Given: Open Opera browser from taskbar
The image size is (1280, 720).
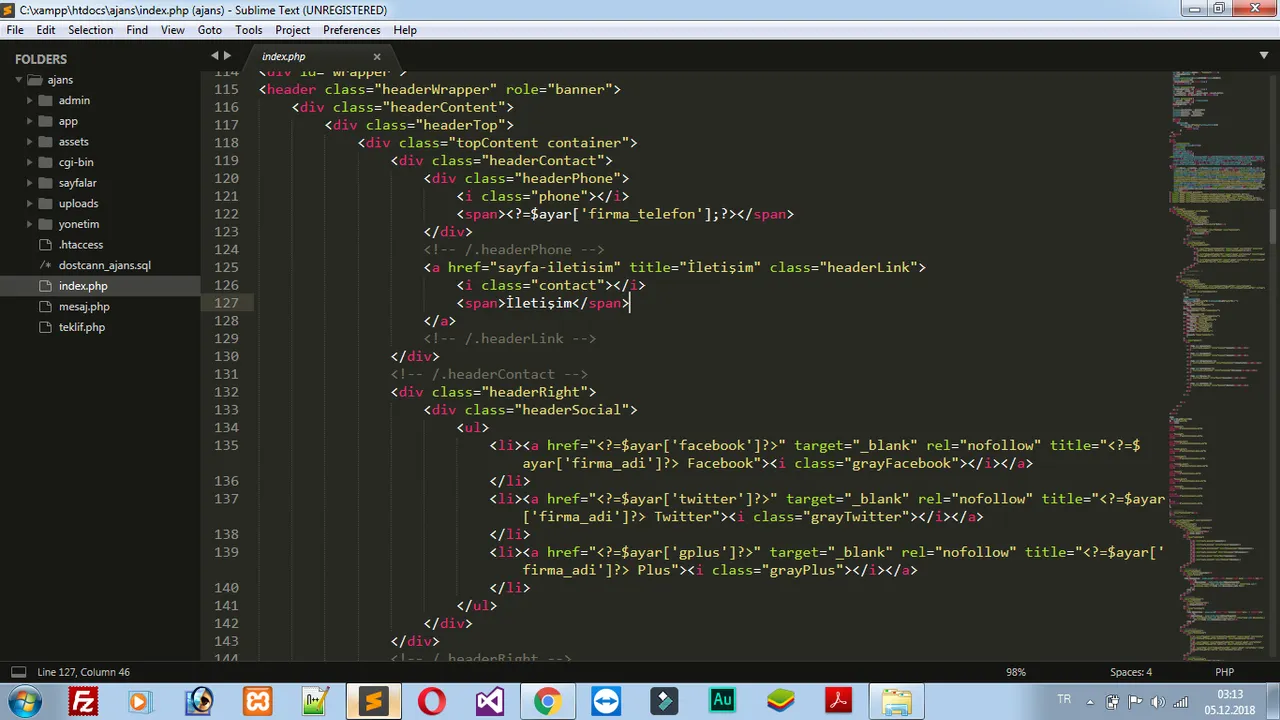Looking at the screenshot, I should pos(431,701).
